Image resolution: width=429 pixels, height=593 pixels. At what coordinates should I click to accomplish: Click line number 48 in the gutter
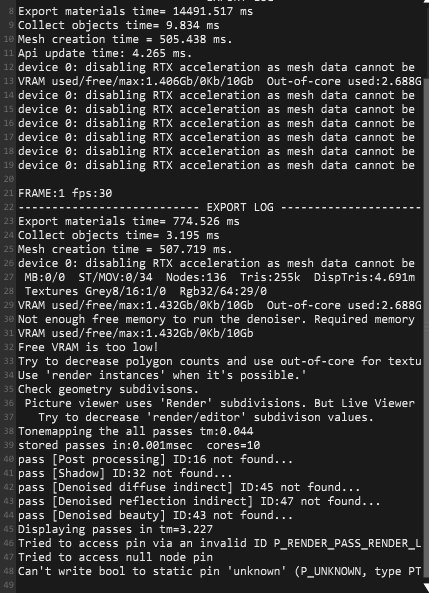tap(9, 571)
